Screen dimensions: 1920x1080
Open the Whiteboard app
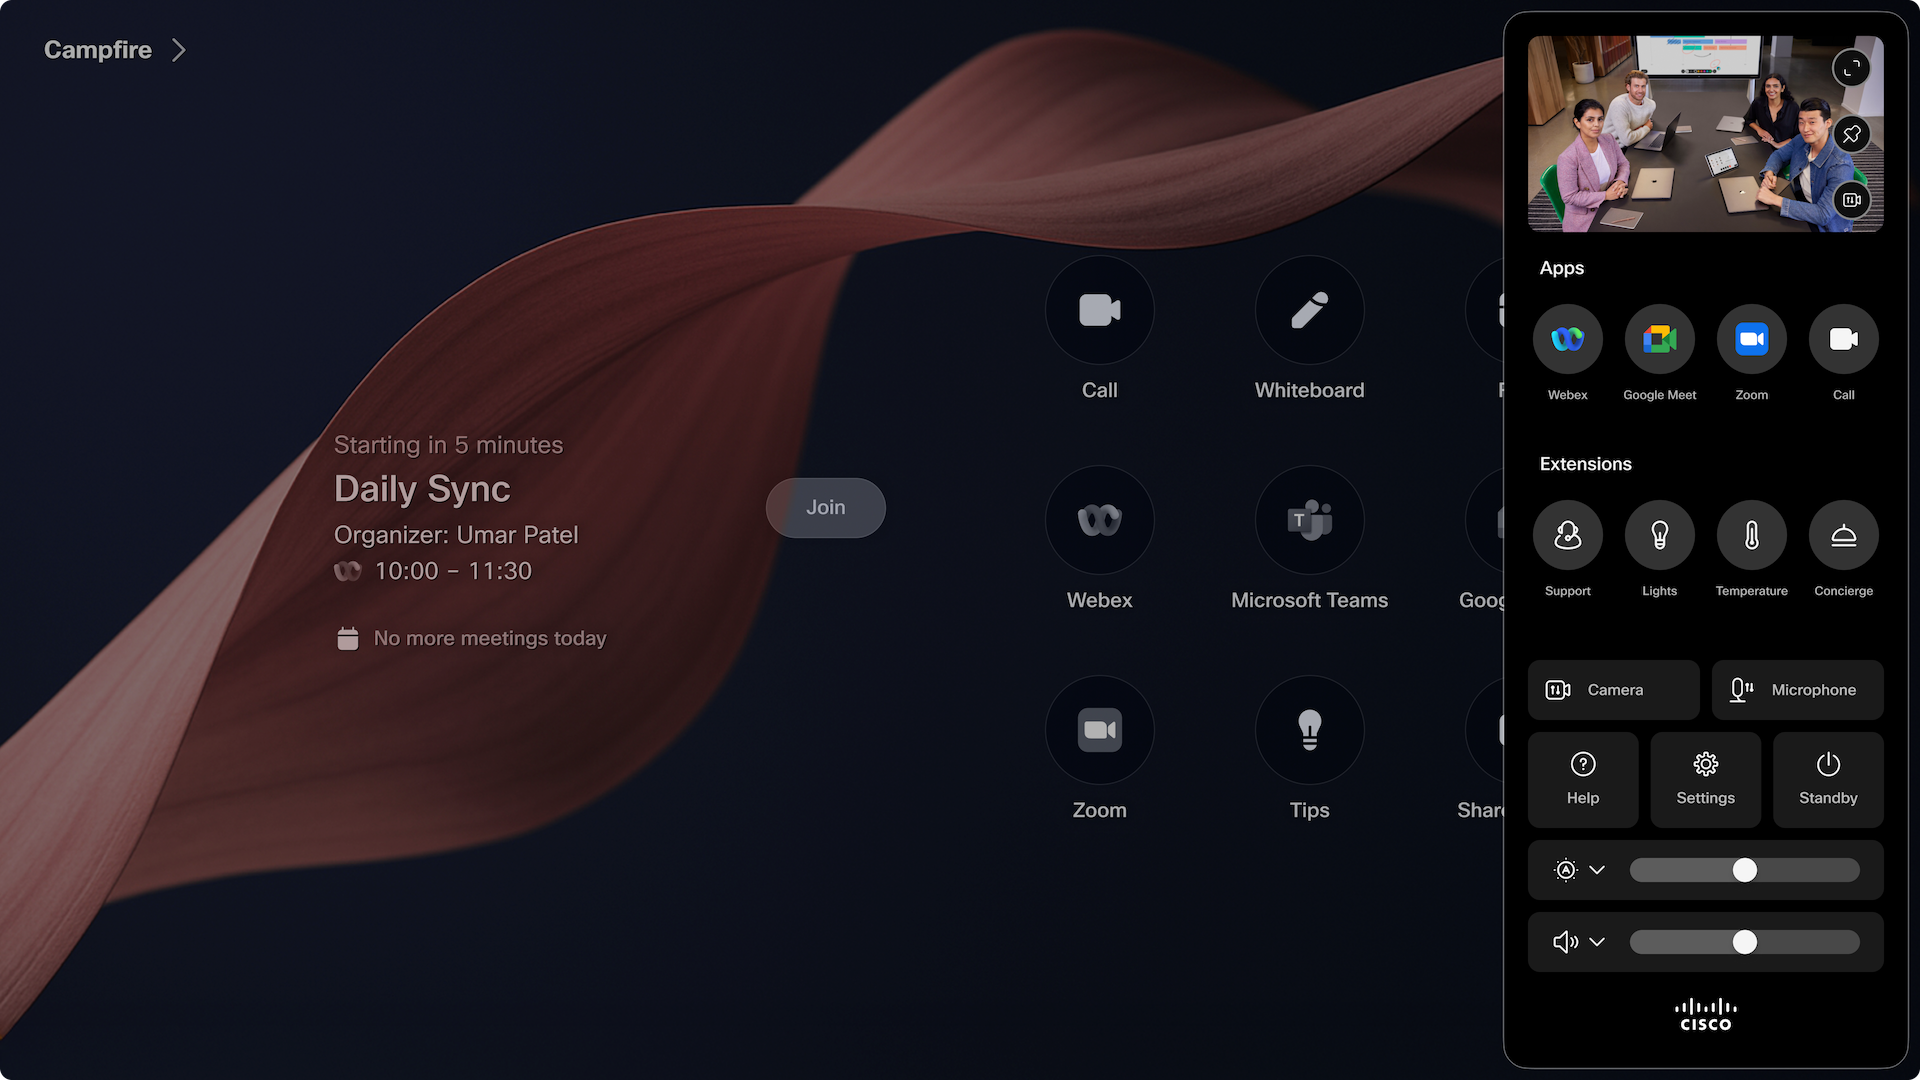coord(1309,310)
